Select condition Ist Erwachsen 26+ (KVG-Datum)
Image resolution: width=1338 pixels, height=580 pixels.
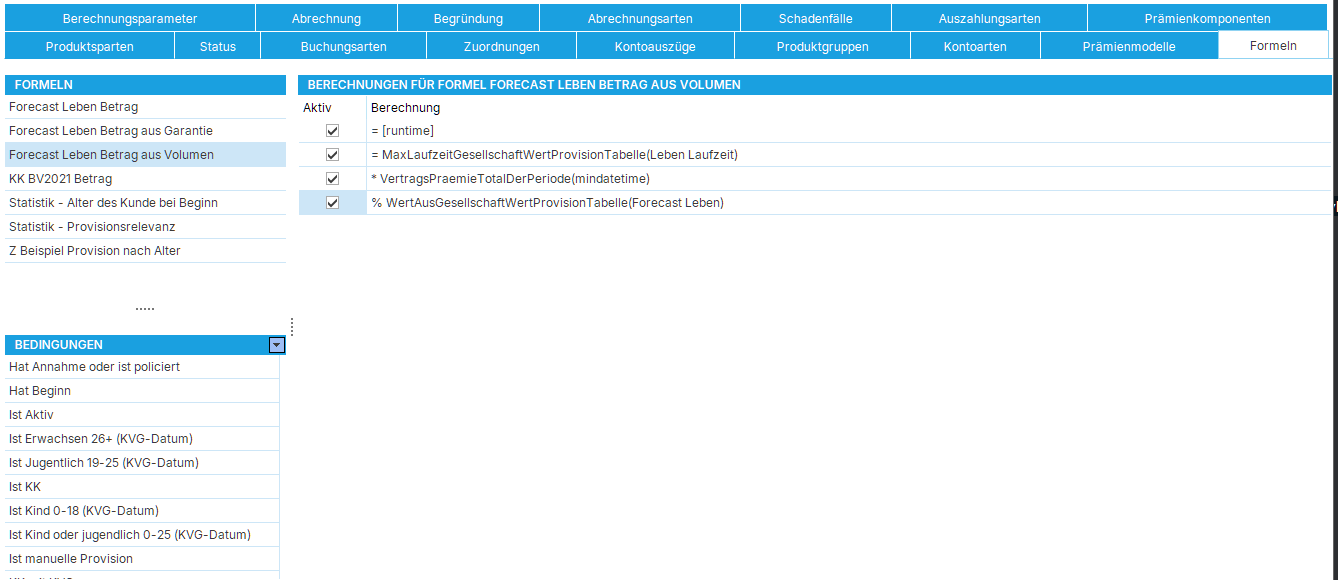coord(101,439)
